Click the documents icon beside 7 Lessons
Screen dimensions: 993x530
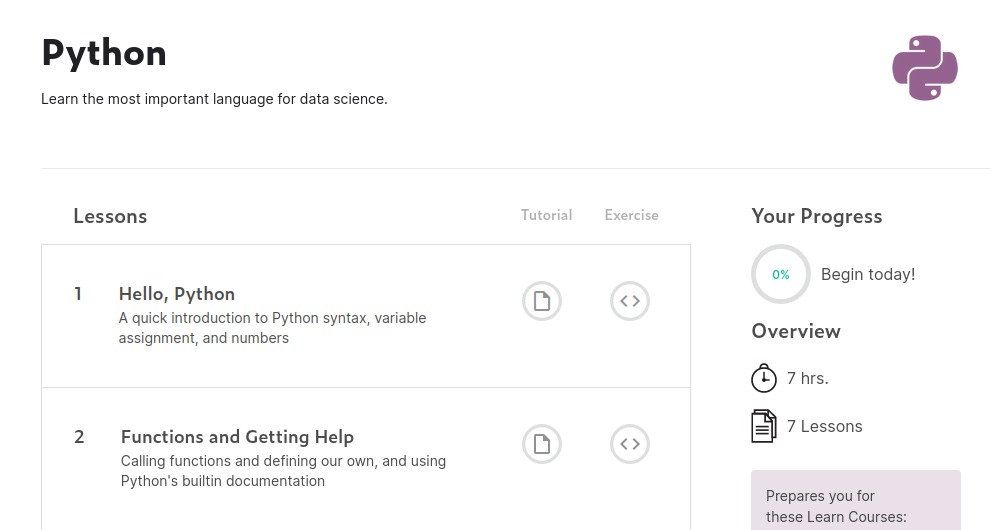(x=764, y=426)
